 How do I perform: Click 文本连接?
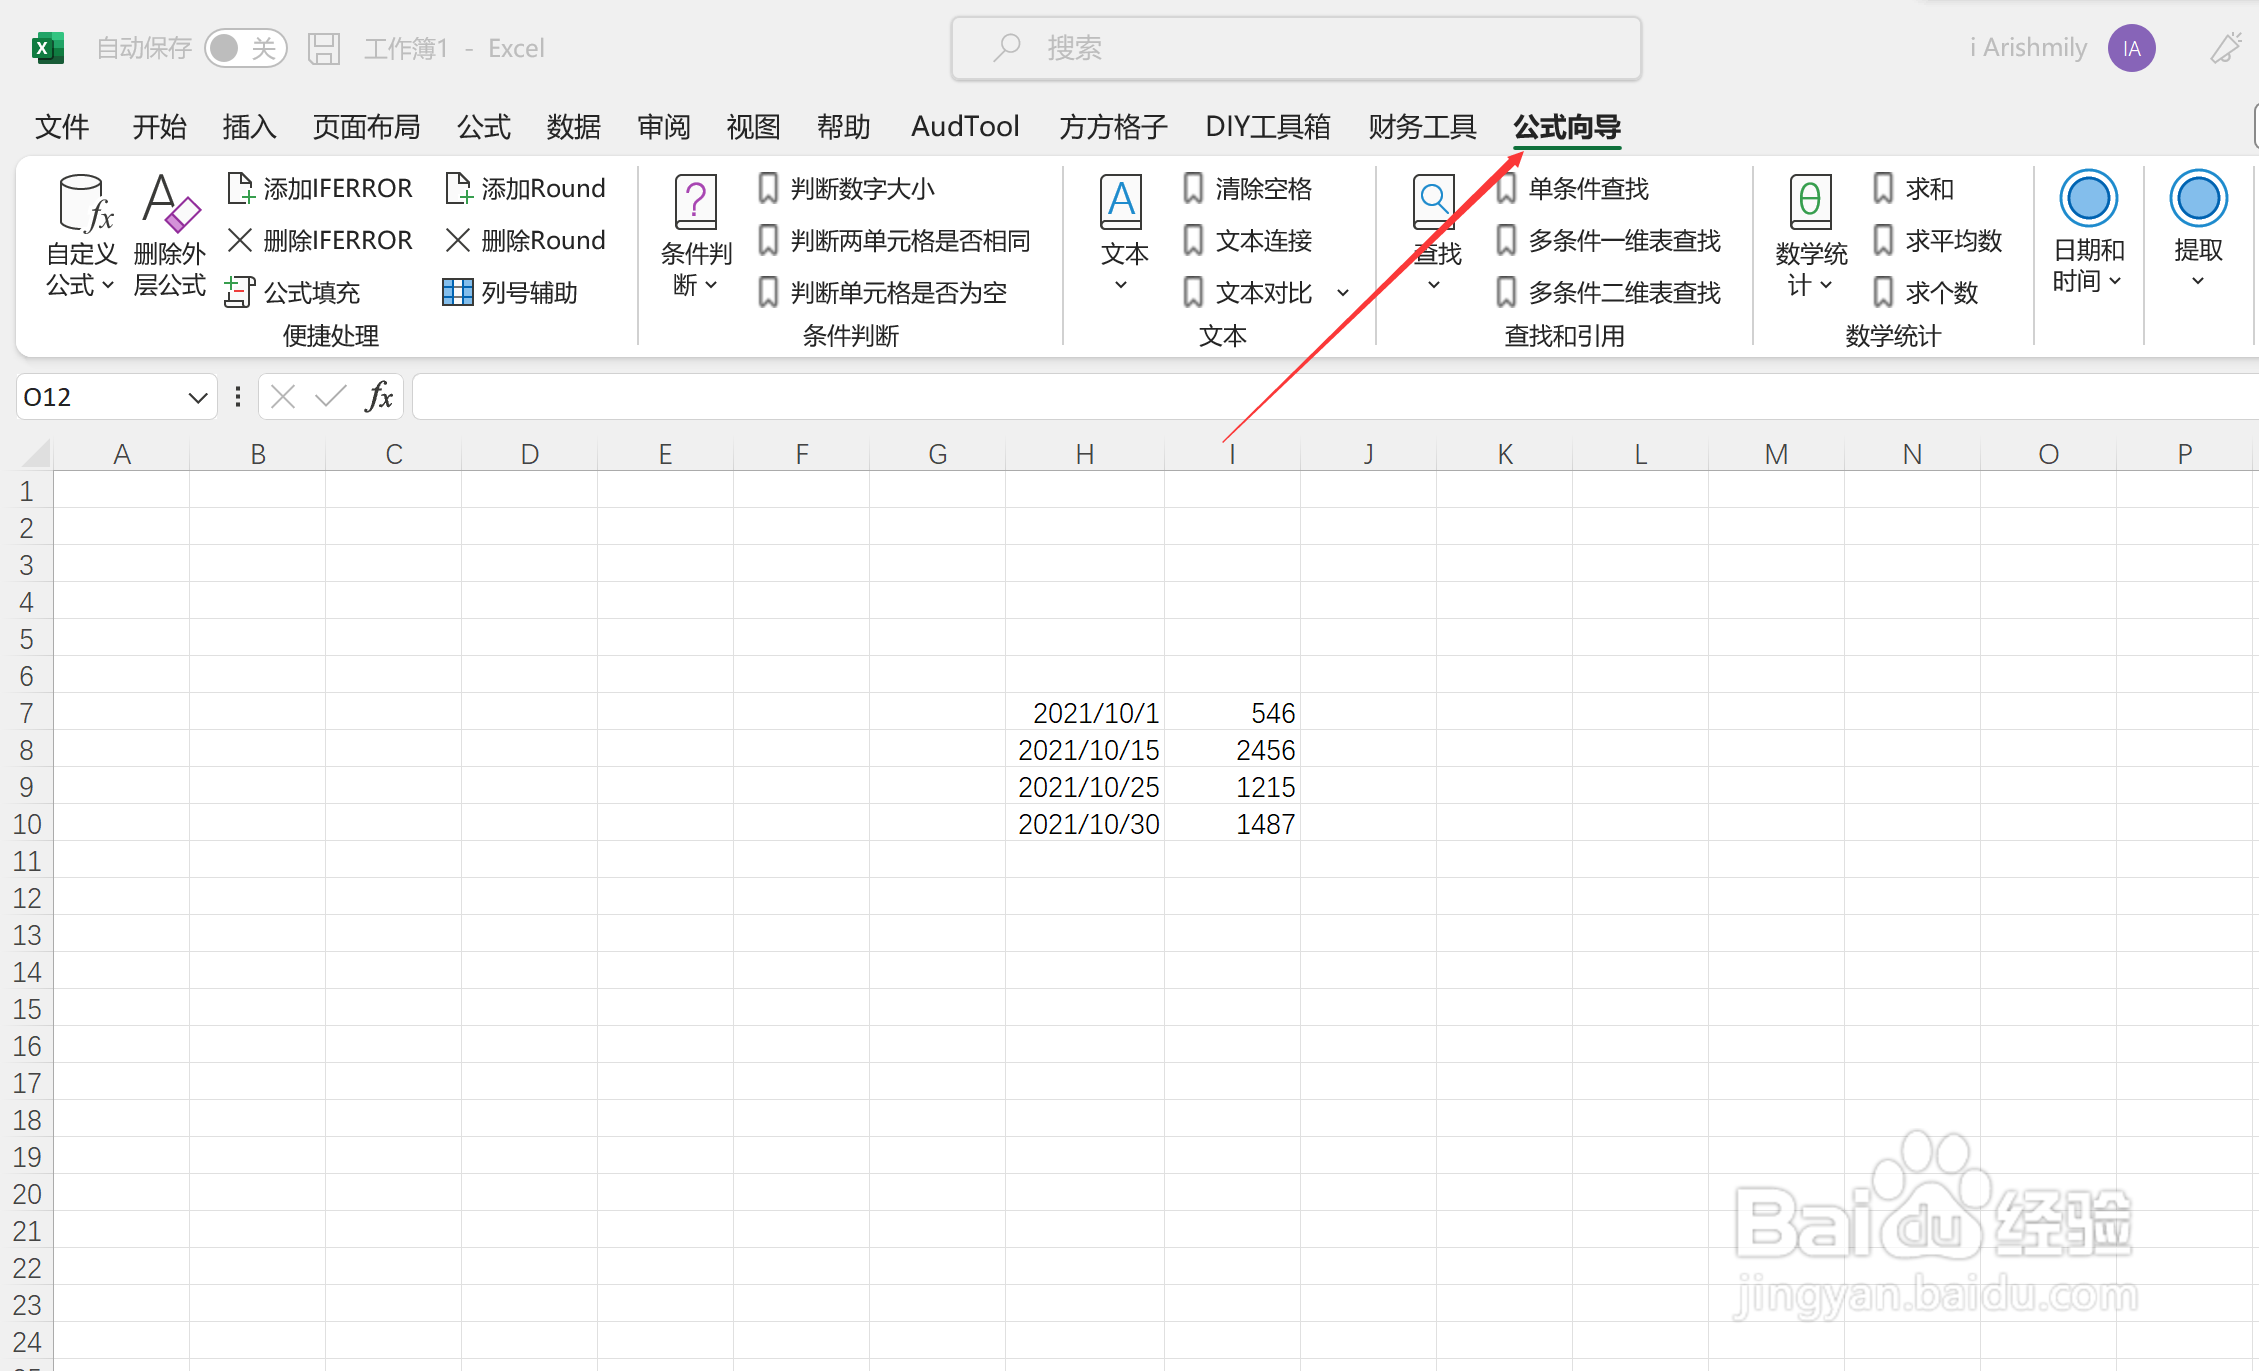click(1247, 240)
